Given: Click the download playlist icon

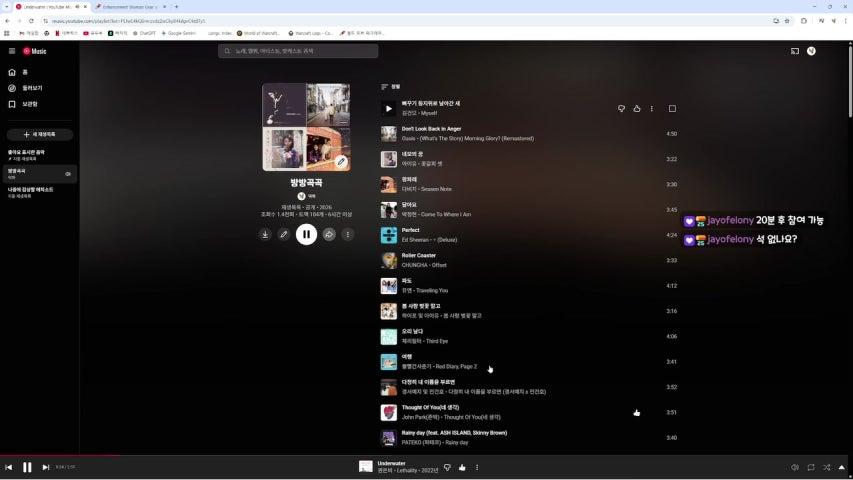Looking at the screenshot, I should pos(265,234).
